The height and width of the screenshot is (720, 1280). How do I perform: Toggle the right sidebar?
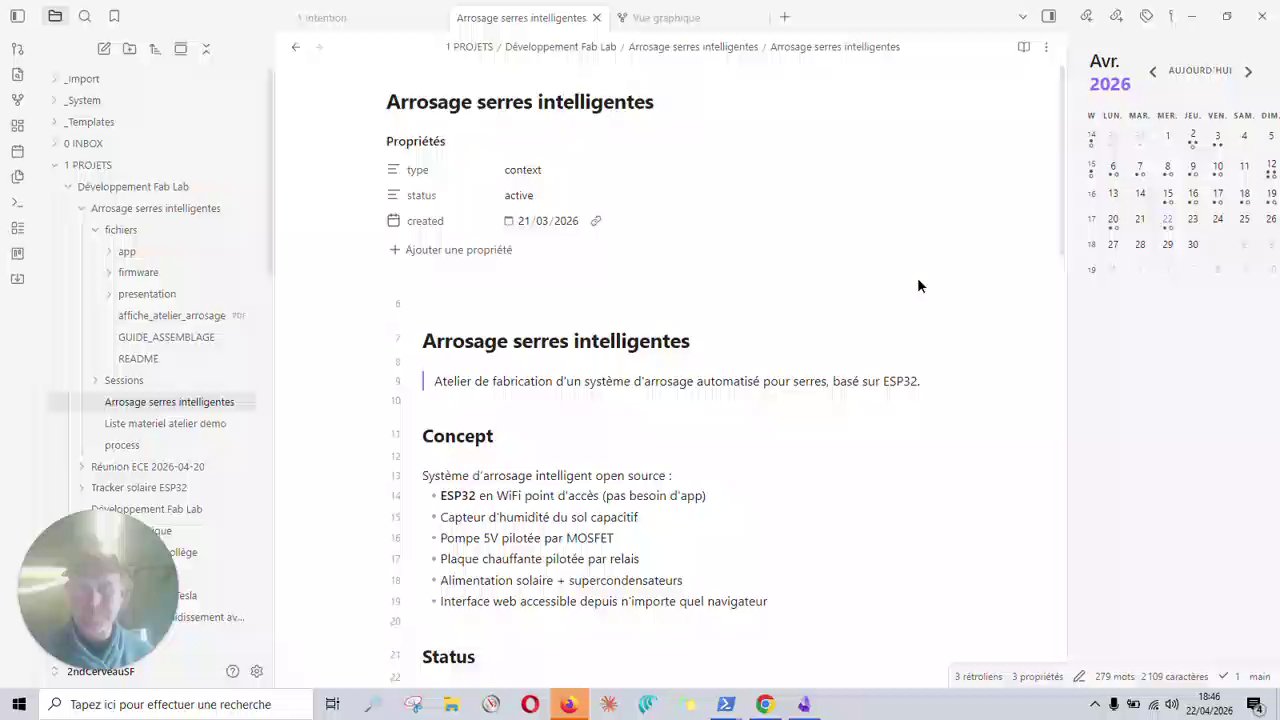[1048, 16]
